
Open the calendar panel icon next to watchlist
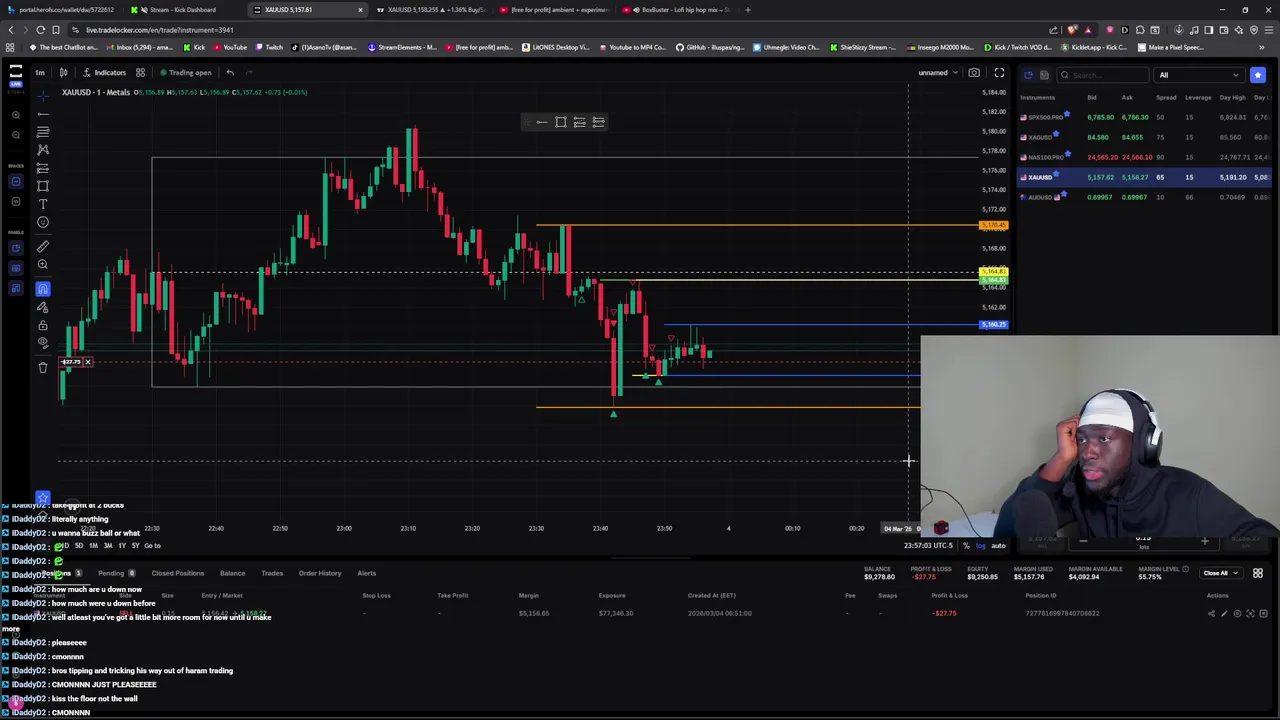point(1044,75)
